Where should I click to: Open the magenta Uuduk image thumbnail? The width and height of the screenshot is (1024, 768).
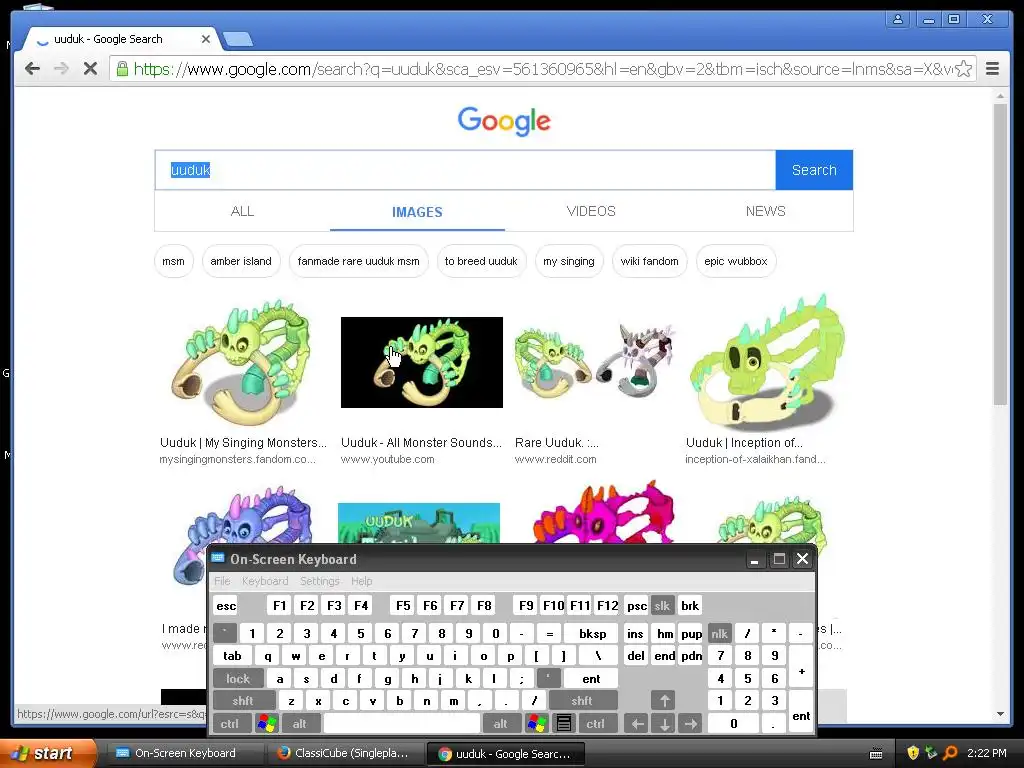tap(603, 514)
